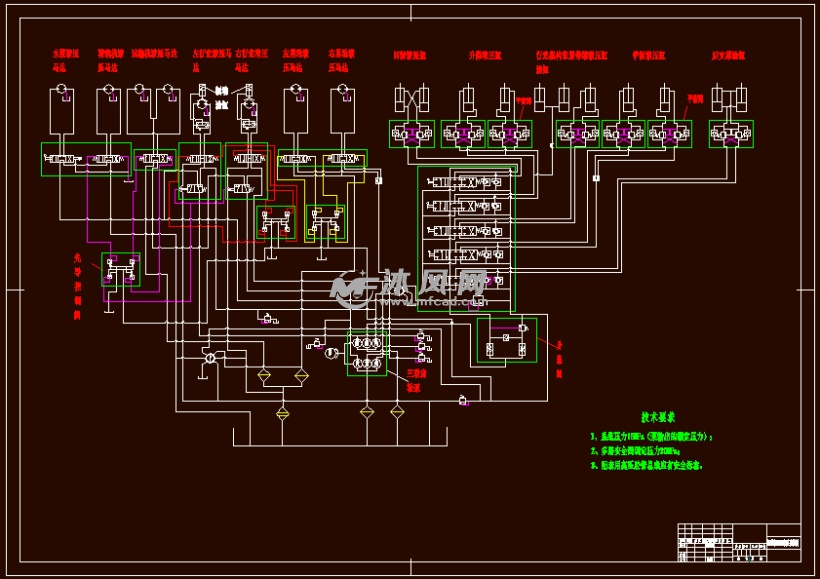Viewport: 820px width, 579px height.
Task: Click the triple gear pump symbol
Action: pos(367,353)
